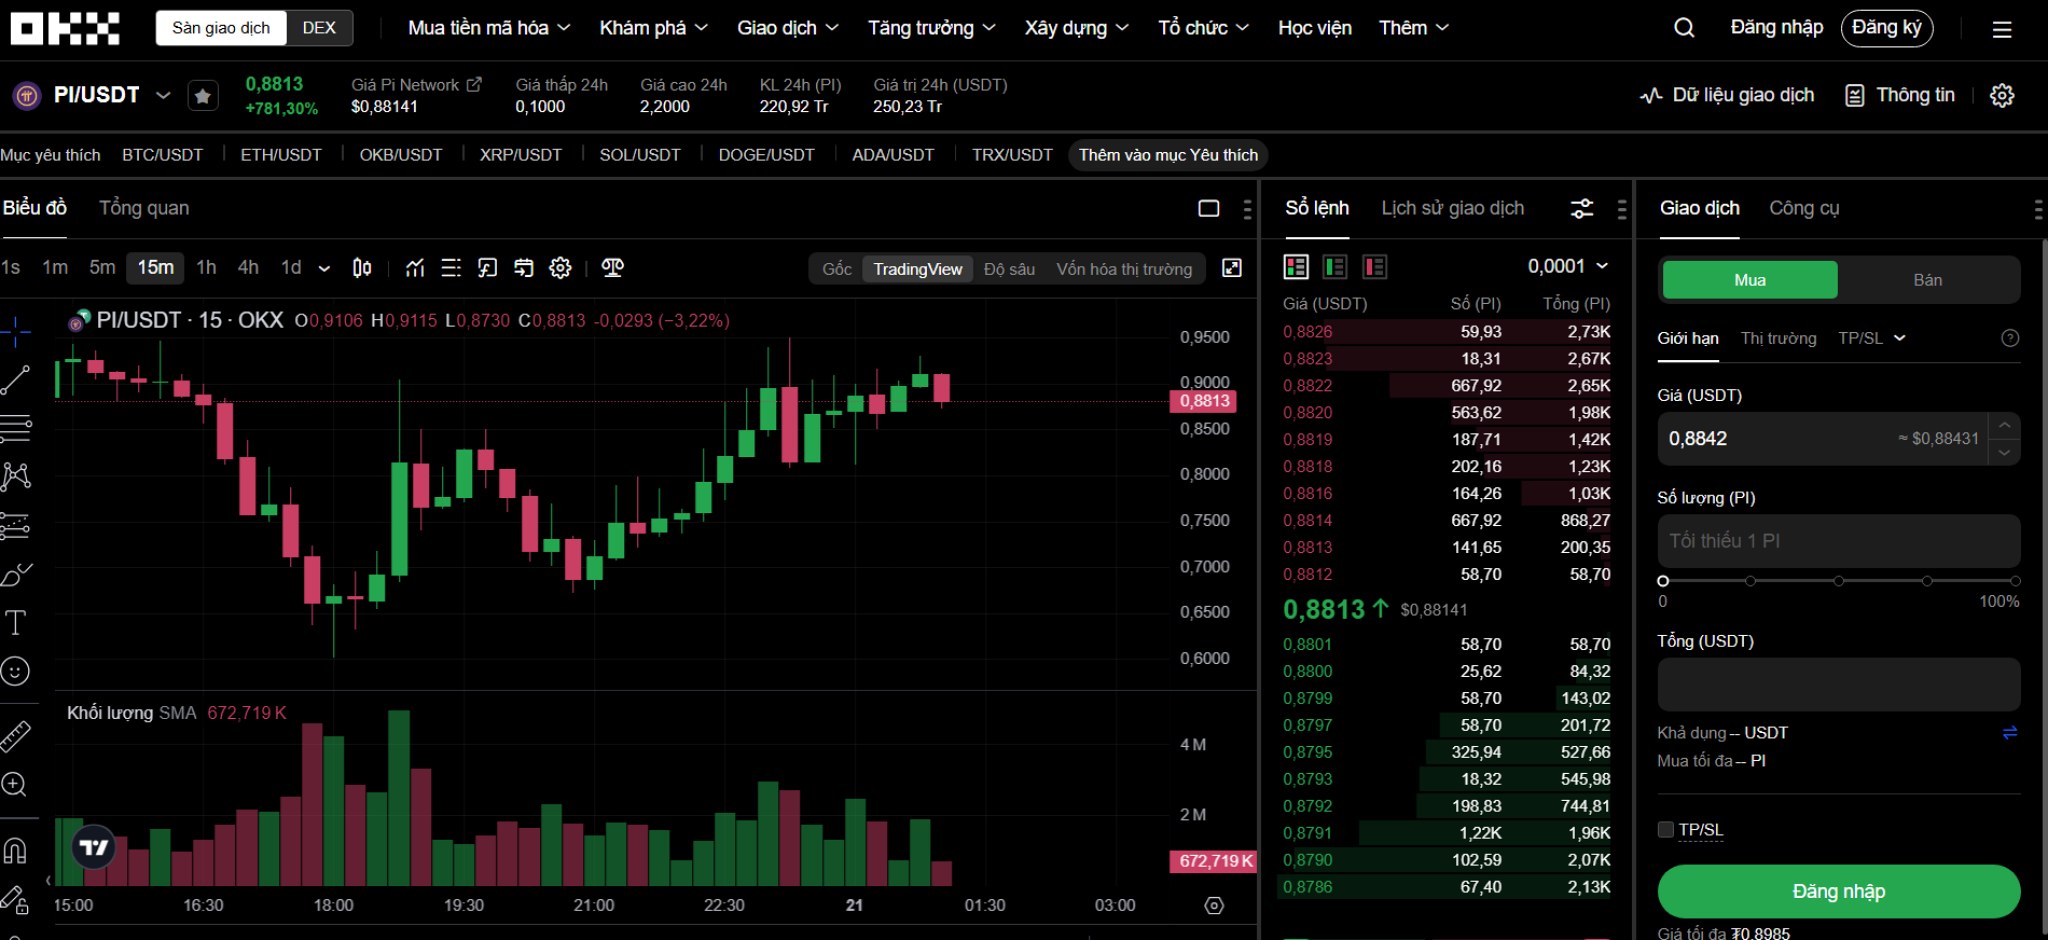
Task: Open the emoji sticker tool
Action: (x=15, y=671)
